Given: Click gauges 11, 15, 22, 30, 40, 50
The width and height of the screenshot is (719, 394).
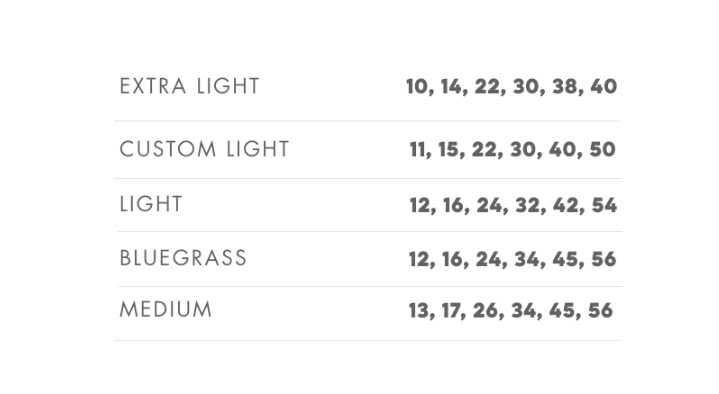Looking at the screenshot, I should [512, 150].
